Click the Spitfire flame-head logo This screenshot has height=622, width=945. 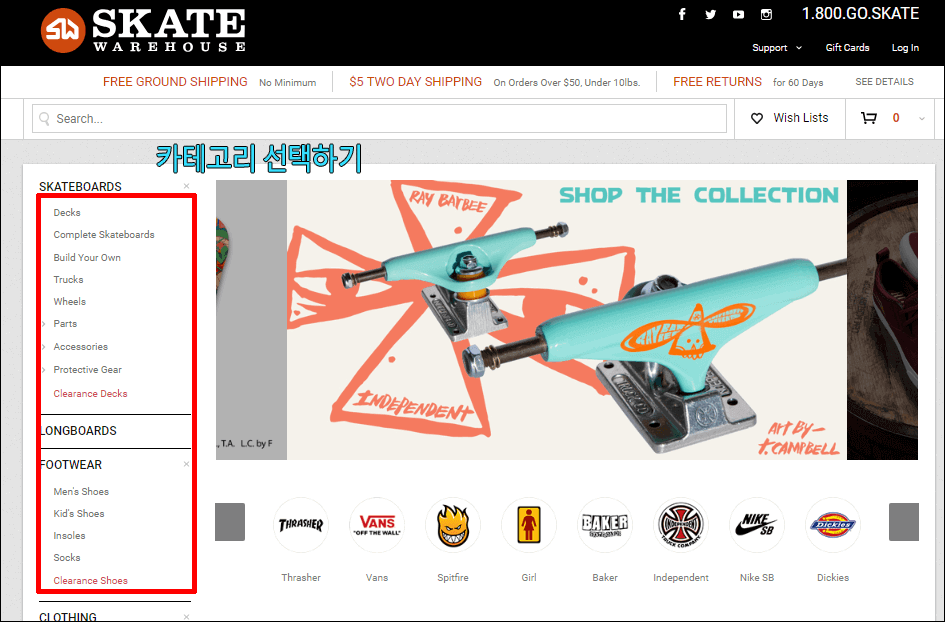(453, 525)
